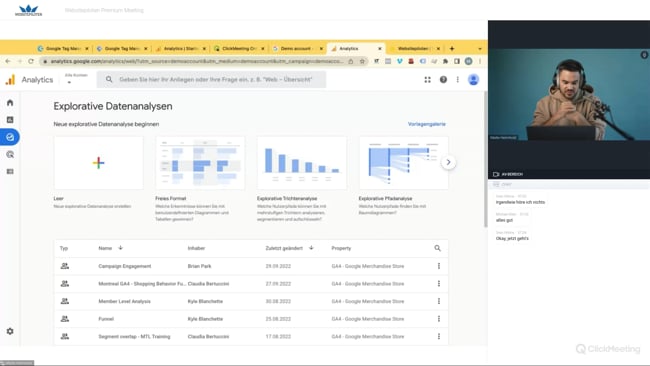
Task: Open the Chrome profile icon in toolbar
Action: 468,61
